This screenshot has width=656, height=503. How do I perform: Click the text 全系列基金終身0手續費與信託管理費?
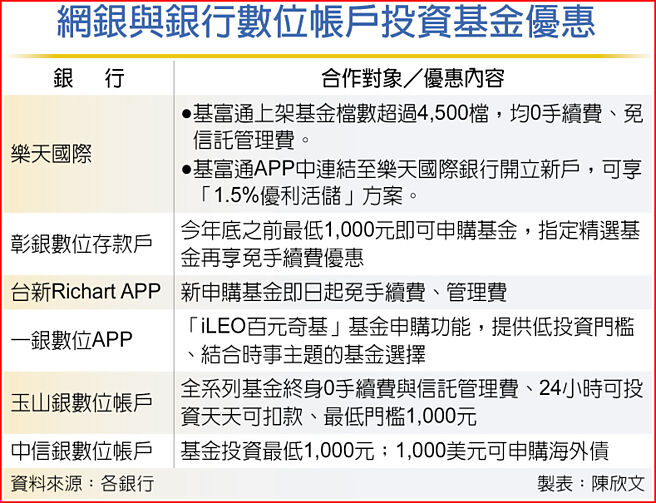point(349,390)
